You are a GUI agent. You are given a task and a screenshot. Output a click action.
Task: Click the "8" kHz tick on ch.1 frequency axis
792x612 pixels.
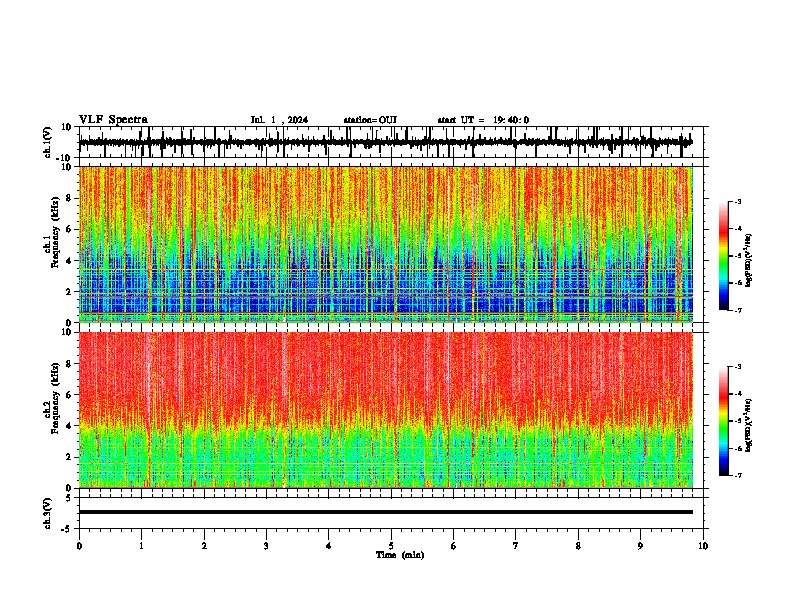click(70, 198)
